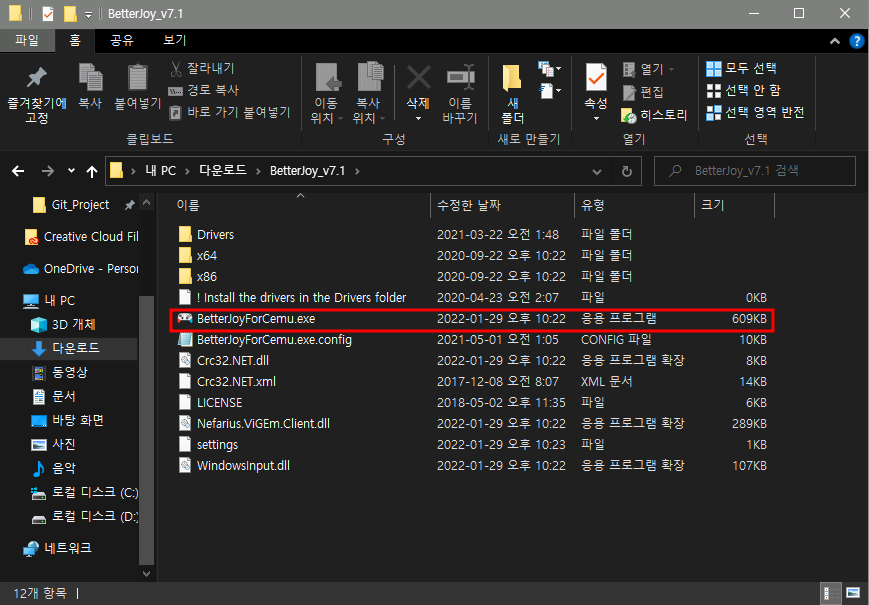
Task: Select Nefarius.ViGEm.Client.dll file
Action: 254,424
